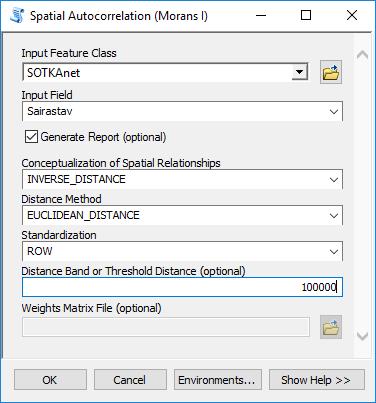Uncheck the Generate Report checkbox
Image resolution: width=376 pixels, height=403 pixels.
pyautogui.click(x=31, y=137)
